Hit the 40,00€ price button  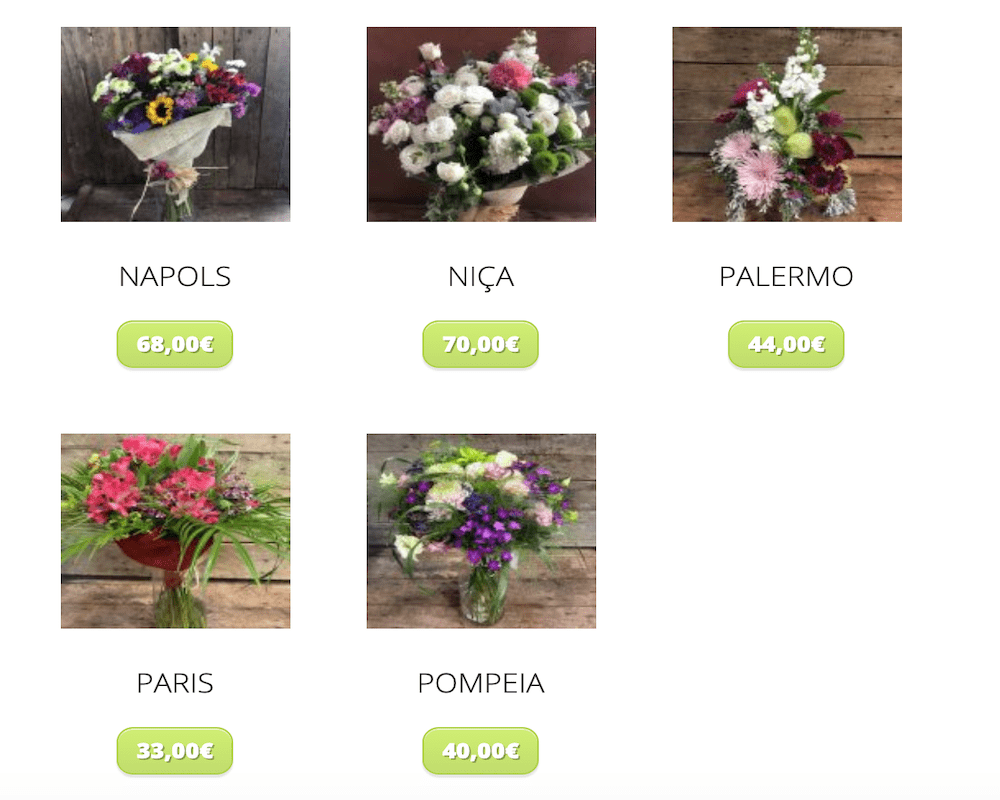coord(481,751)
